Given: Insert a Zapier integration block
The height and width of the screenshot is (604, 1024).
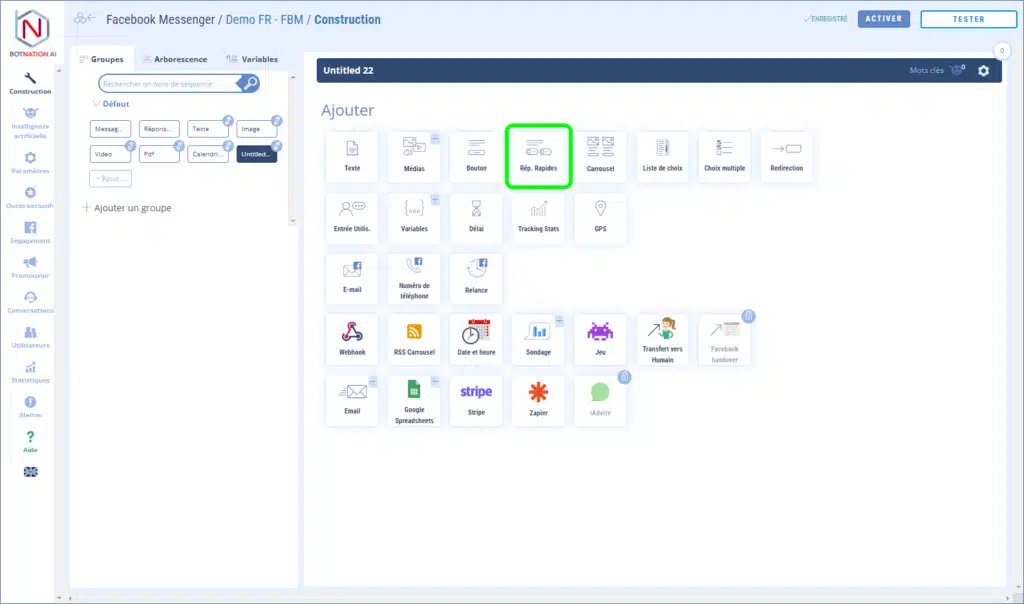Looking at the screenshot, I should [x=538, y=400].
